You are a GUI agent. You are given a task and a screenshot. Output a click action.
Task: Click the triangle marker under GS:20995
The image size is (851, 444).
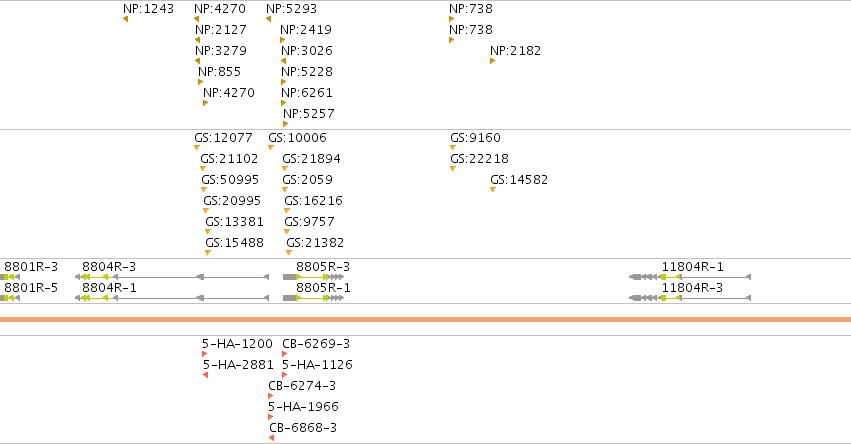[206, 211]
